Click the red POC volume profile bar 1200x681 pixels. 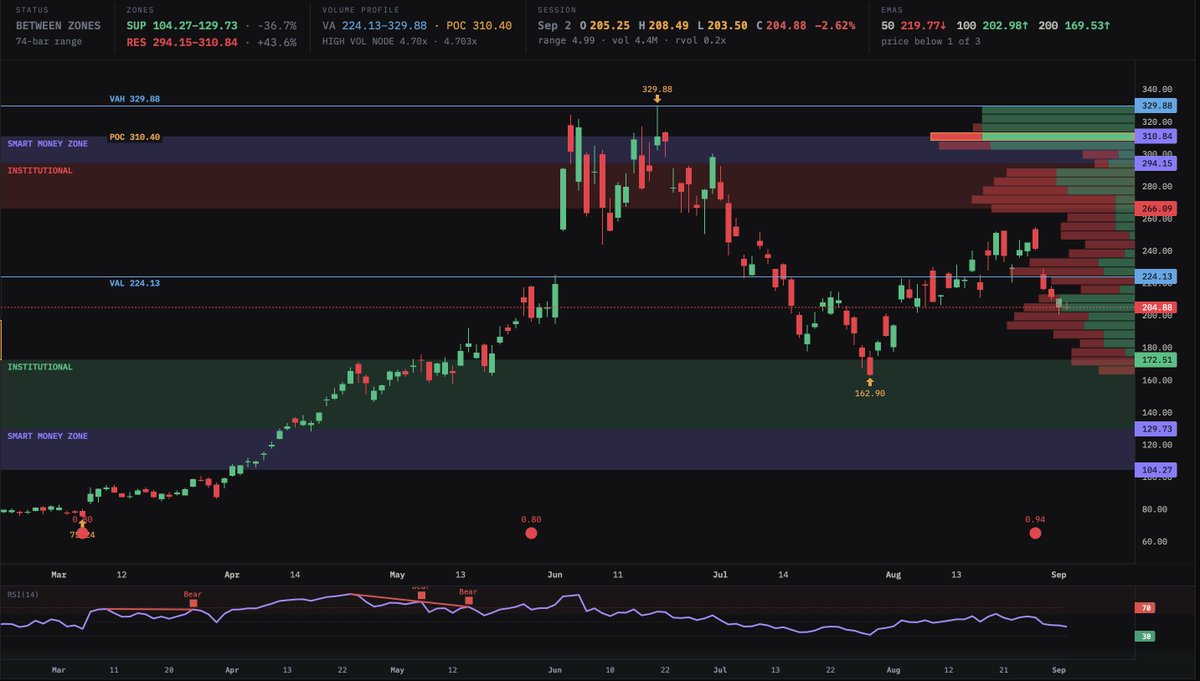[x=955, y=136]
